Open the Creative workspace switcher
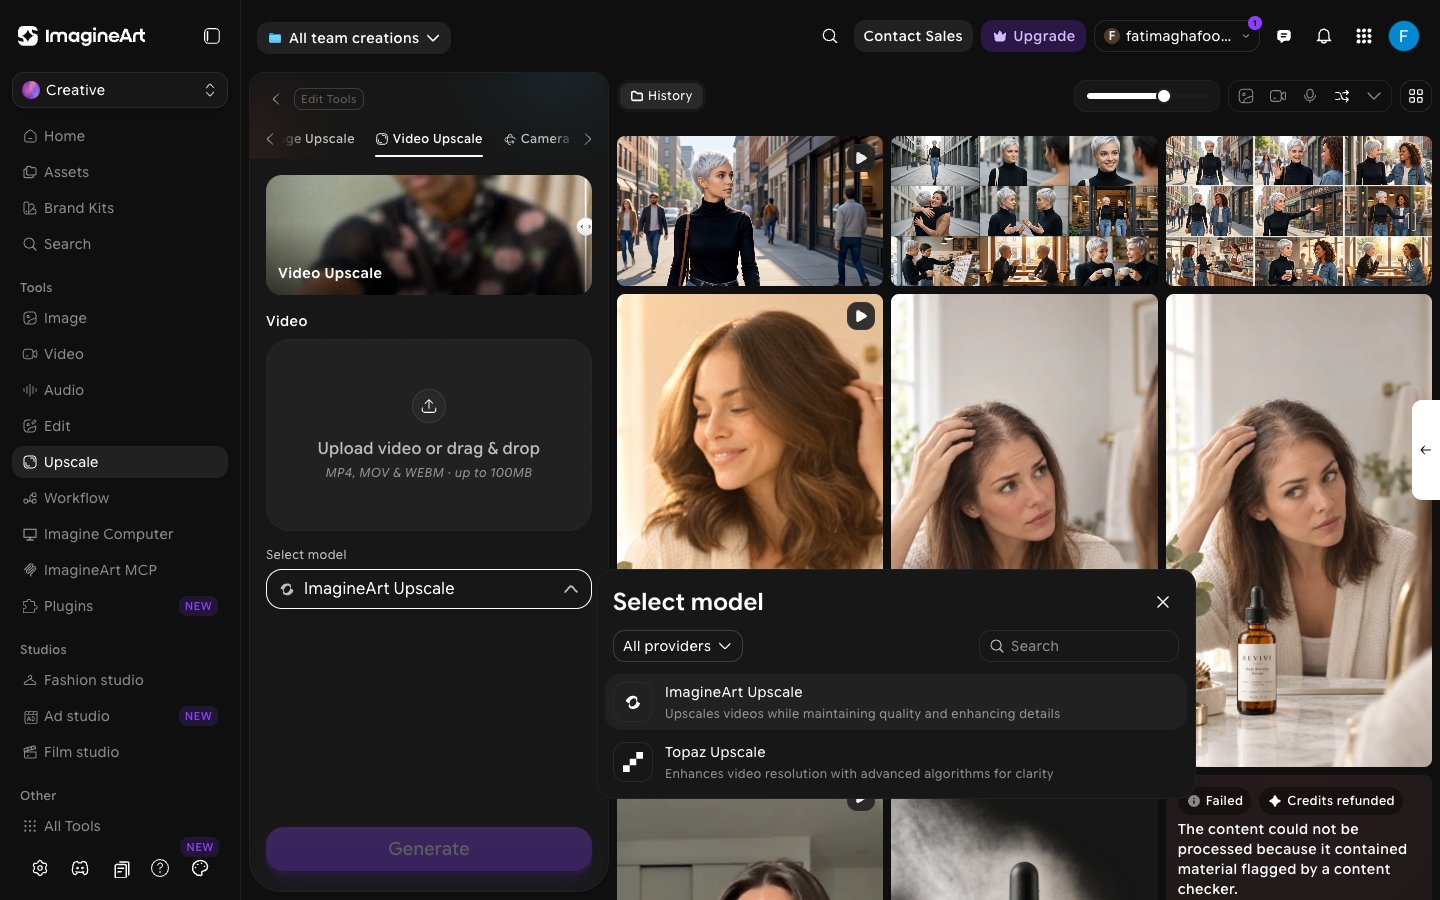 (x=120, y=90)
